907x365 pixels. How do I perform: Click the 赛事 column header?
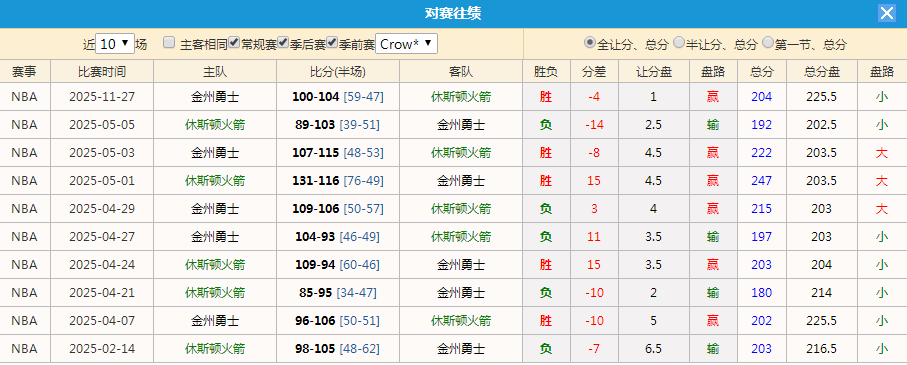(24, 71)
